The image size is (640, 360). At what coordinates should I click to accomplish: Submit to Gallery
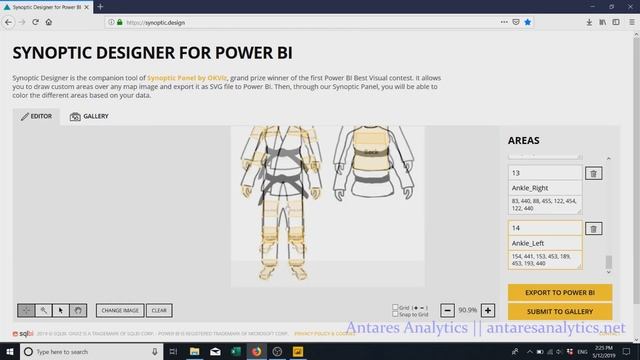point(560,311)
